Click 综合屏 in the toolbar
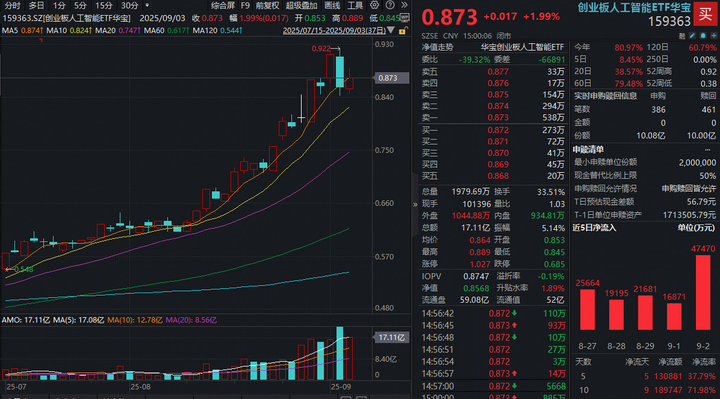 click(x=223, y=6)
